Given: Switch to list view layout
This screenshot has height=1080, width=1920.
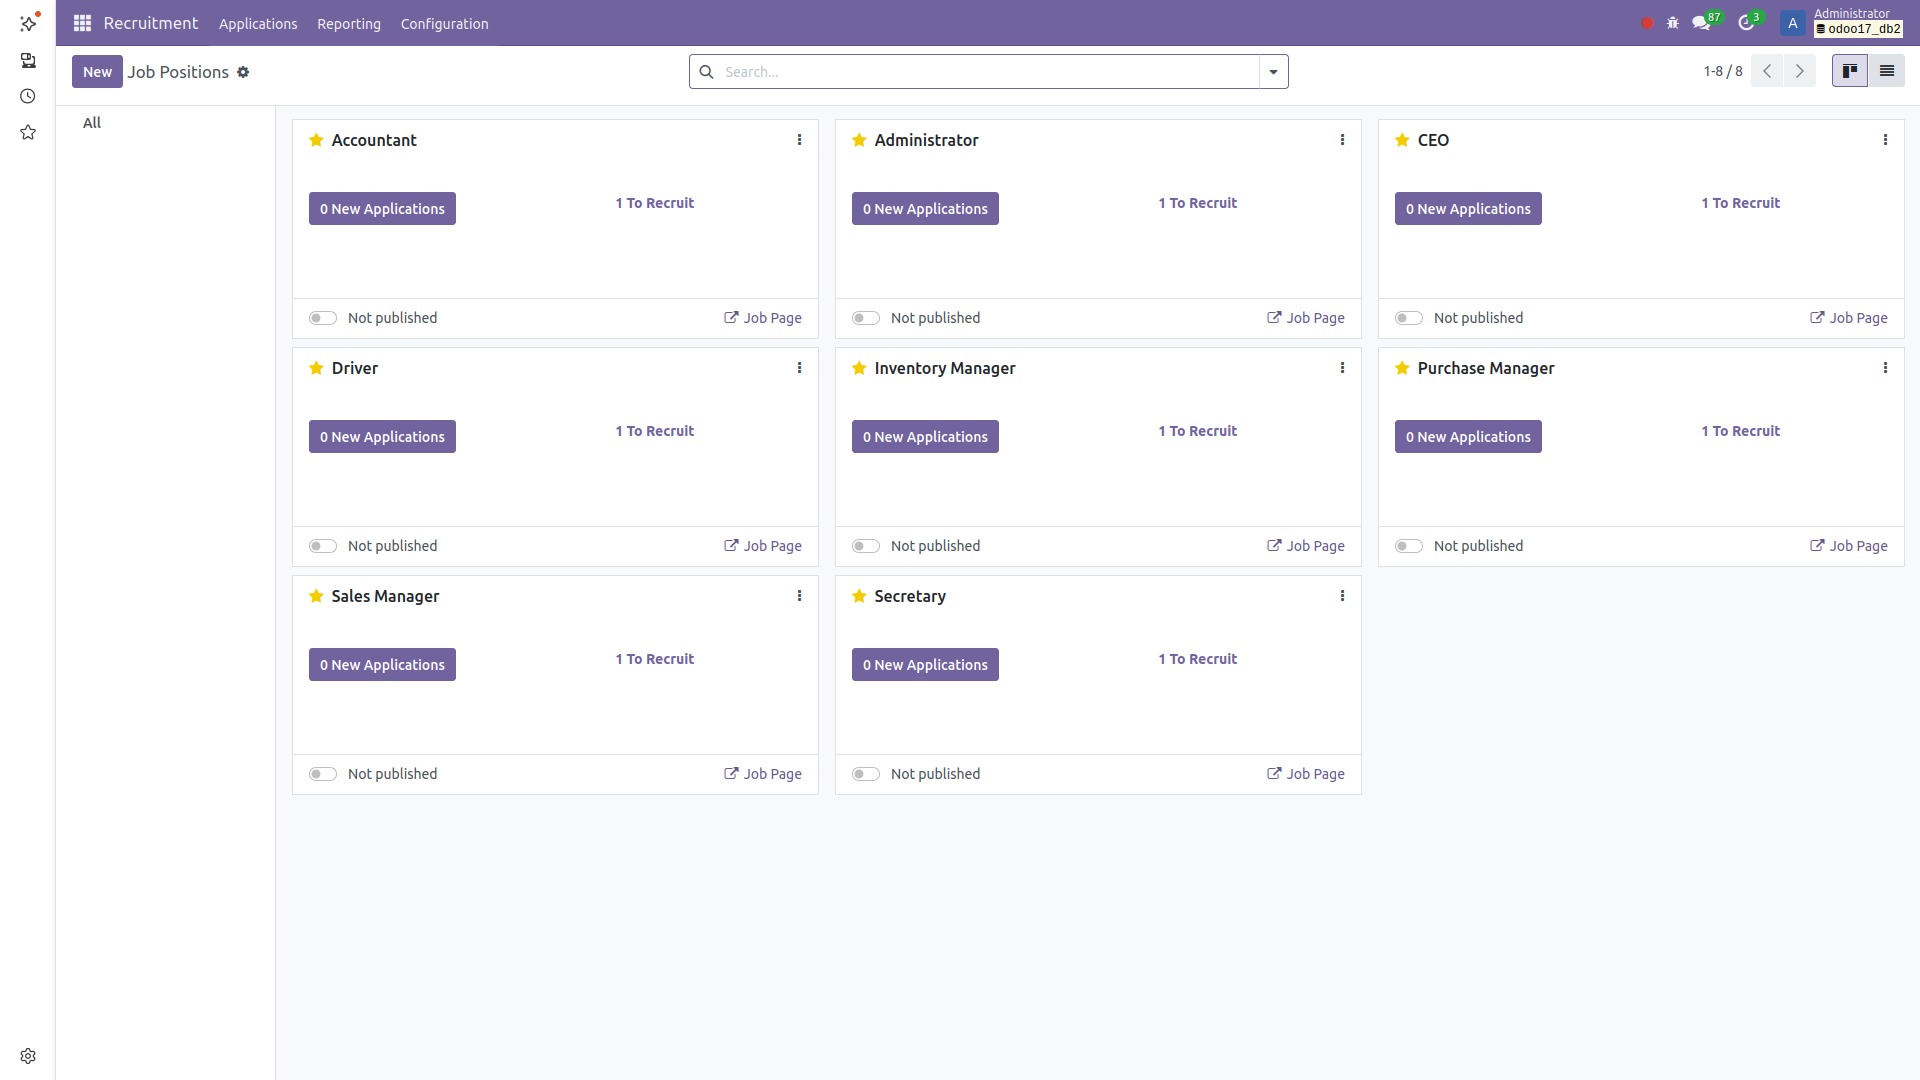Looking at the screenshot, I should click(x=1888, y=70).
